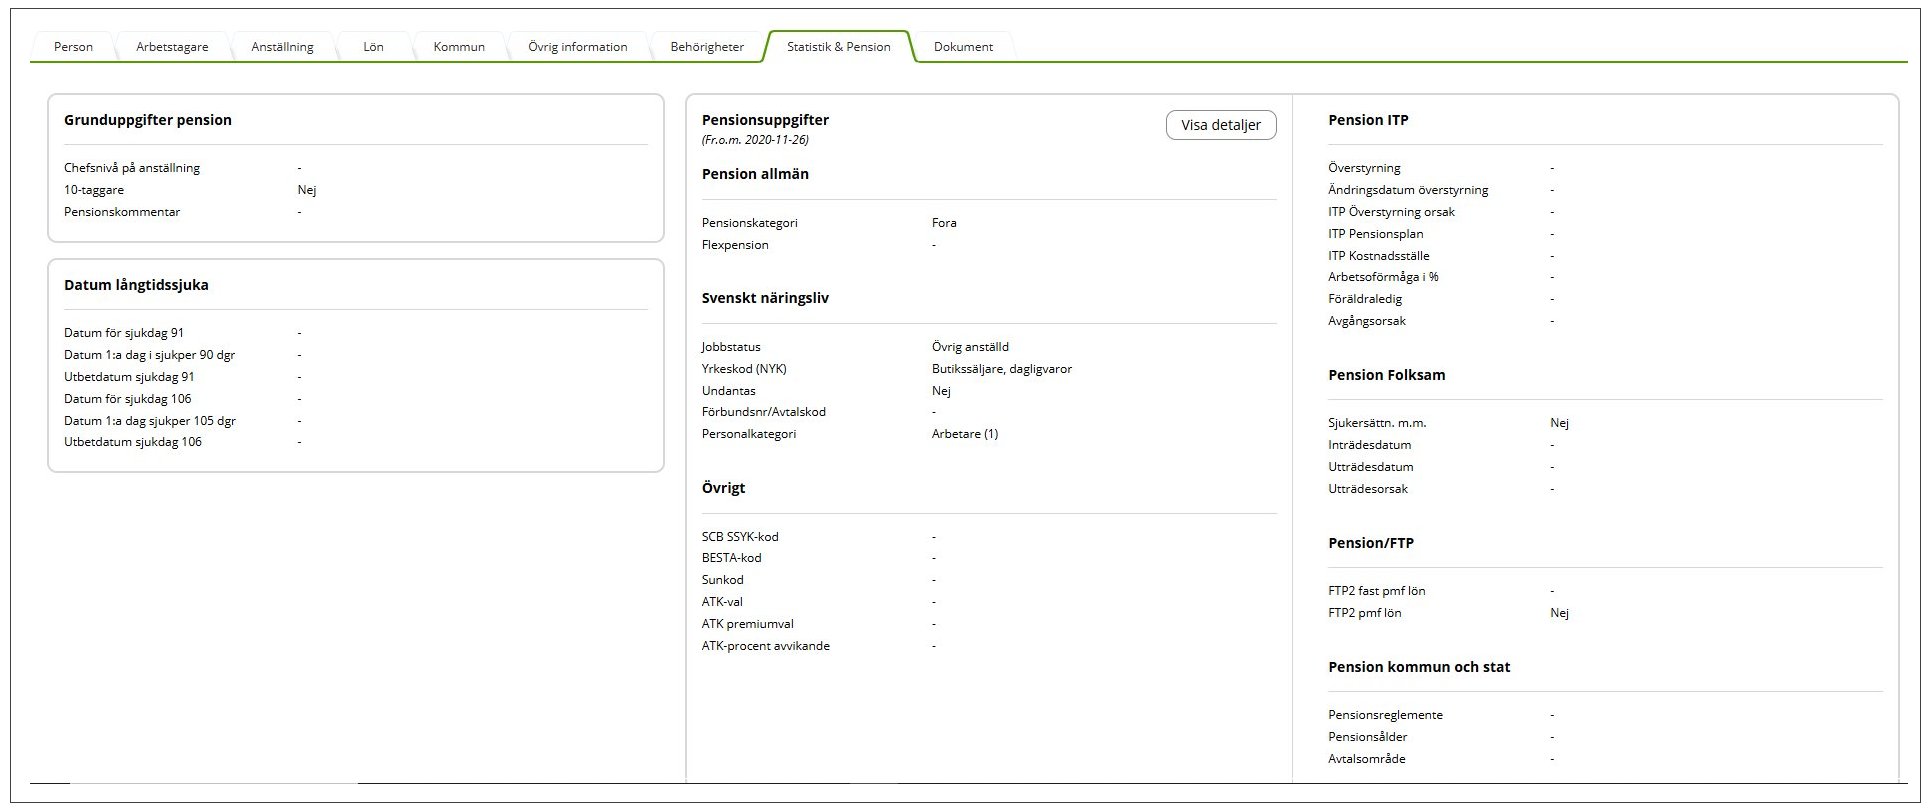Select the Jobbstatus value Övrig anställd
1928x810 pixels.
pos(970,347)
